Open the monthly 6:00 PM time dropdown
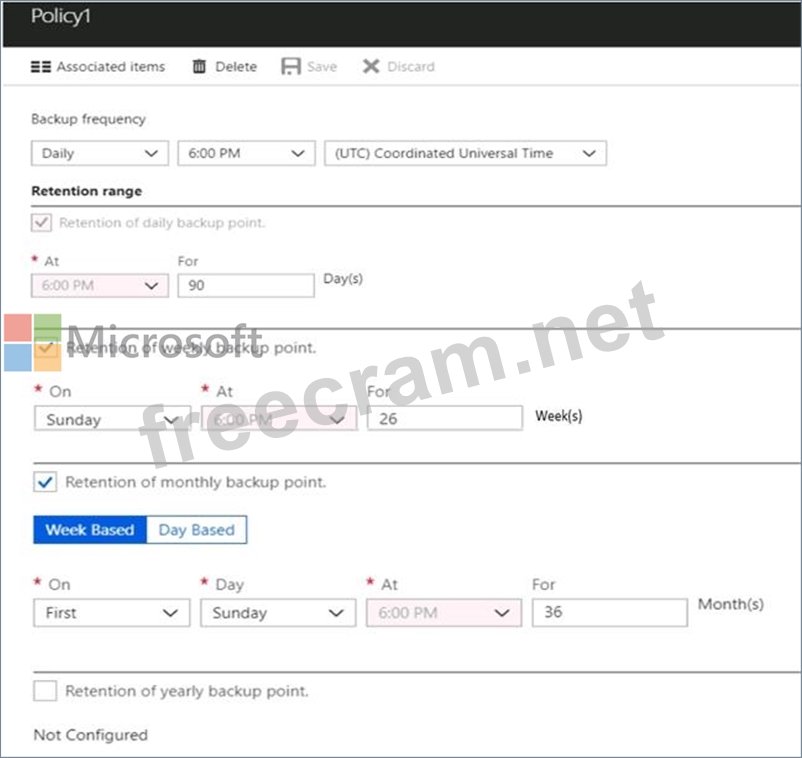802x758 pixels. pyautogui.click(x=444, y=613)
